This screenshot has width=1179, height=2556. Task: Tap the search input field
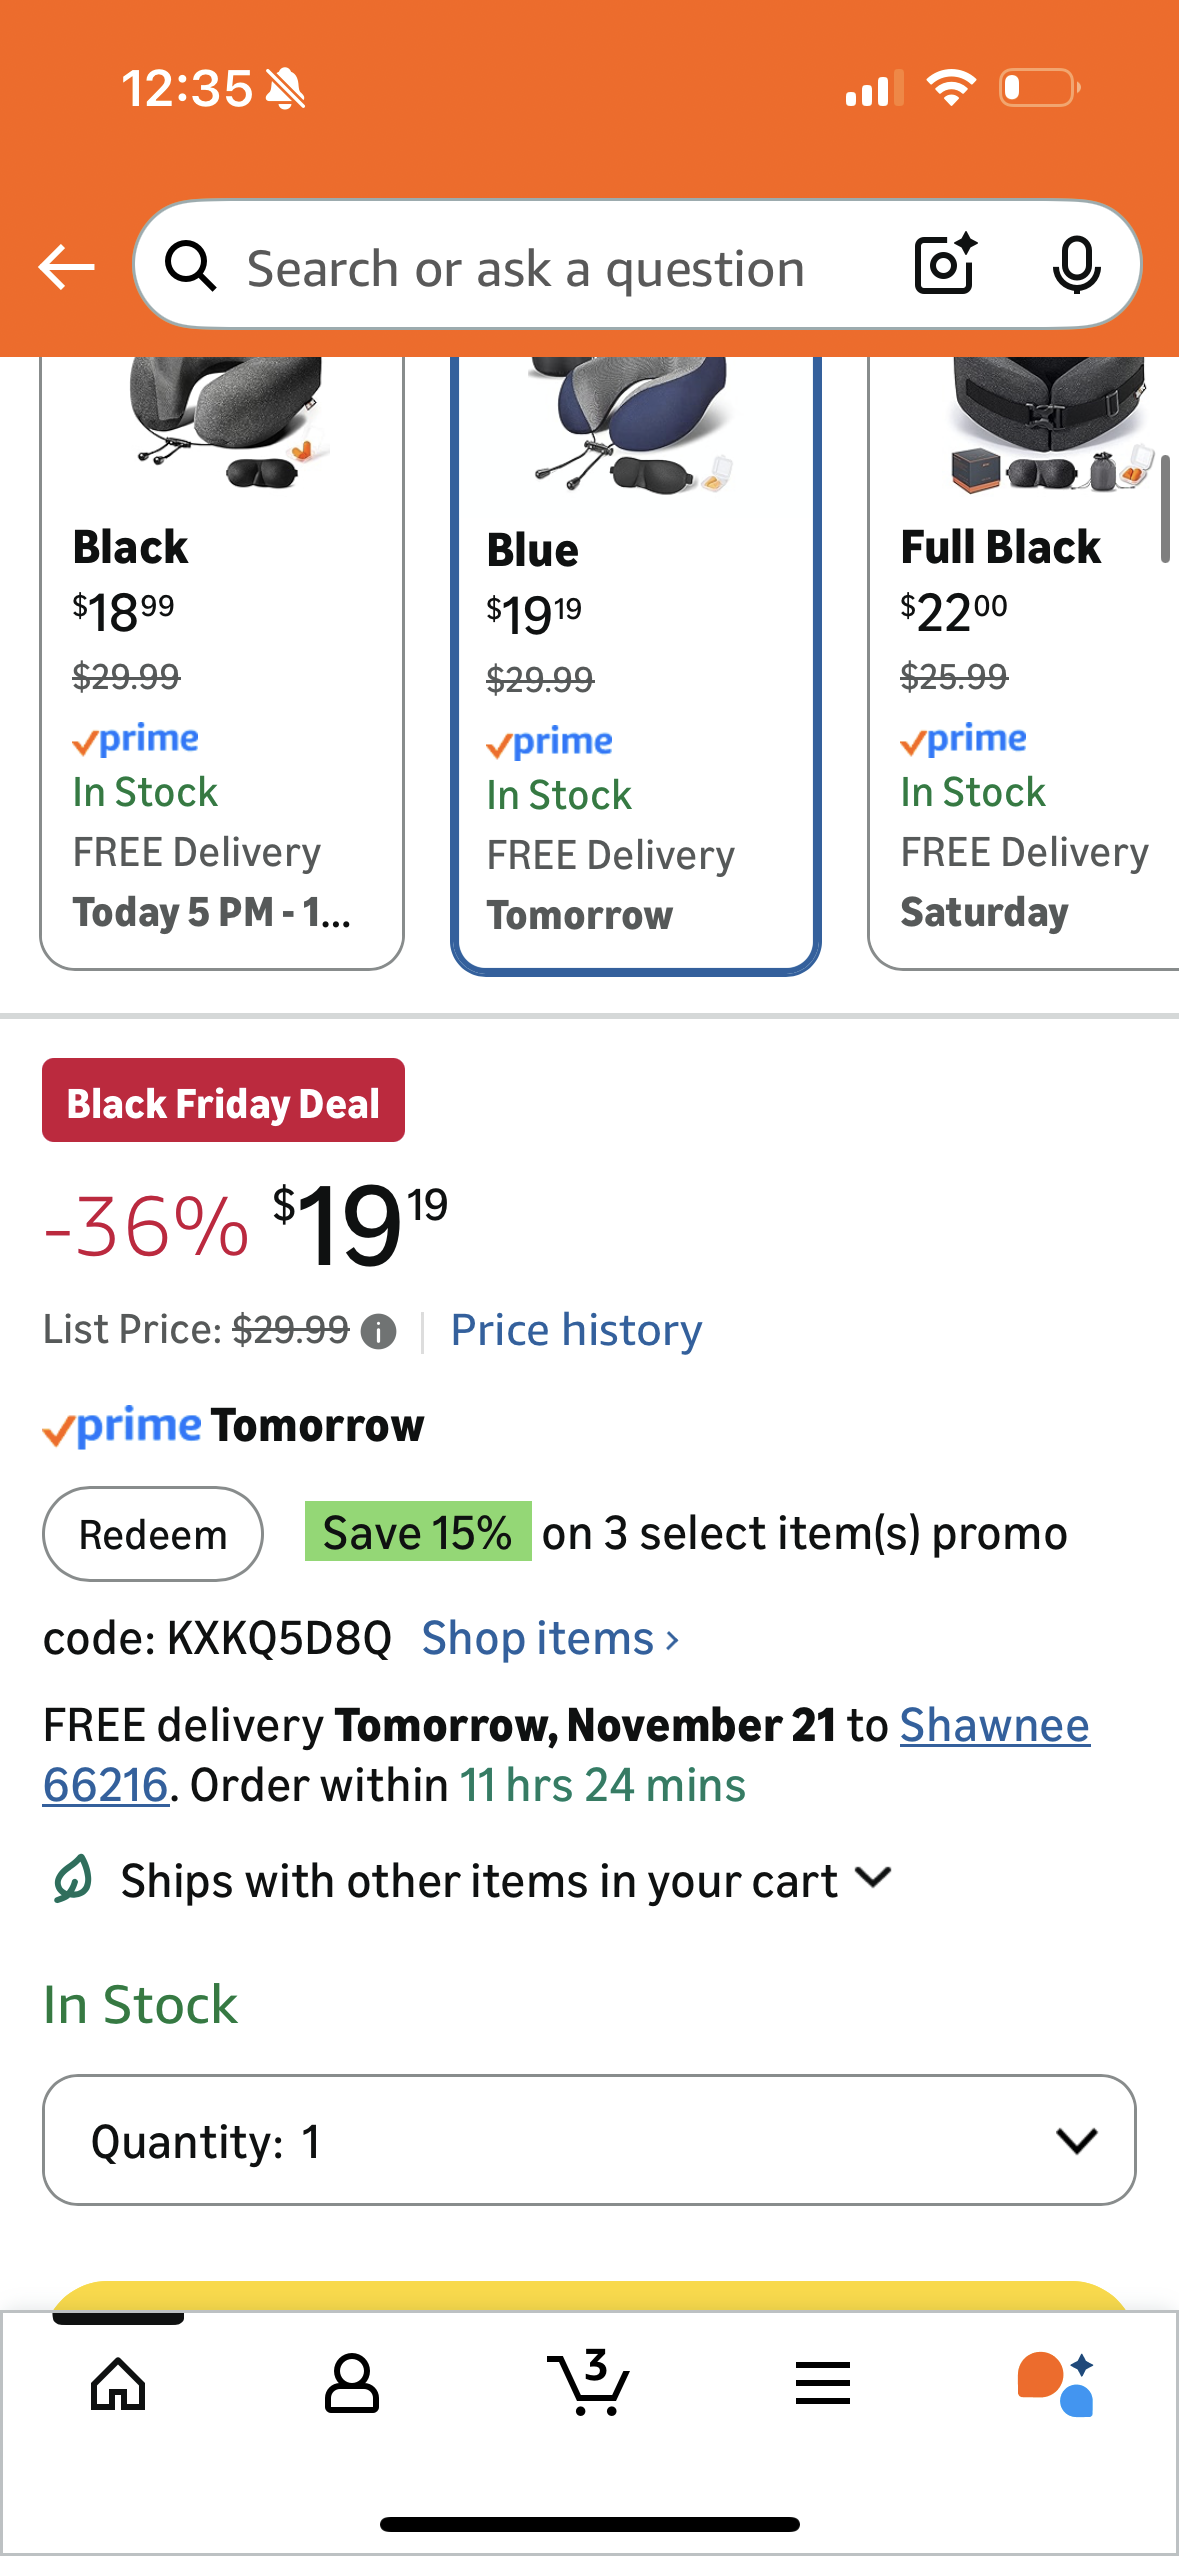[x=525, y=268]
